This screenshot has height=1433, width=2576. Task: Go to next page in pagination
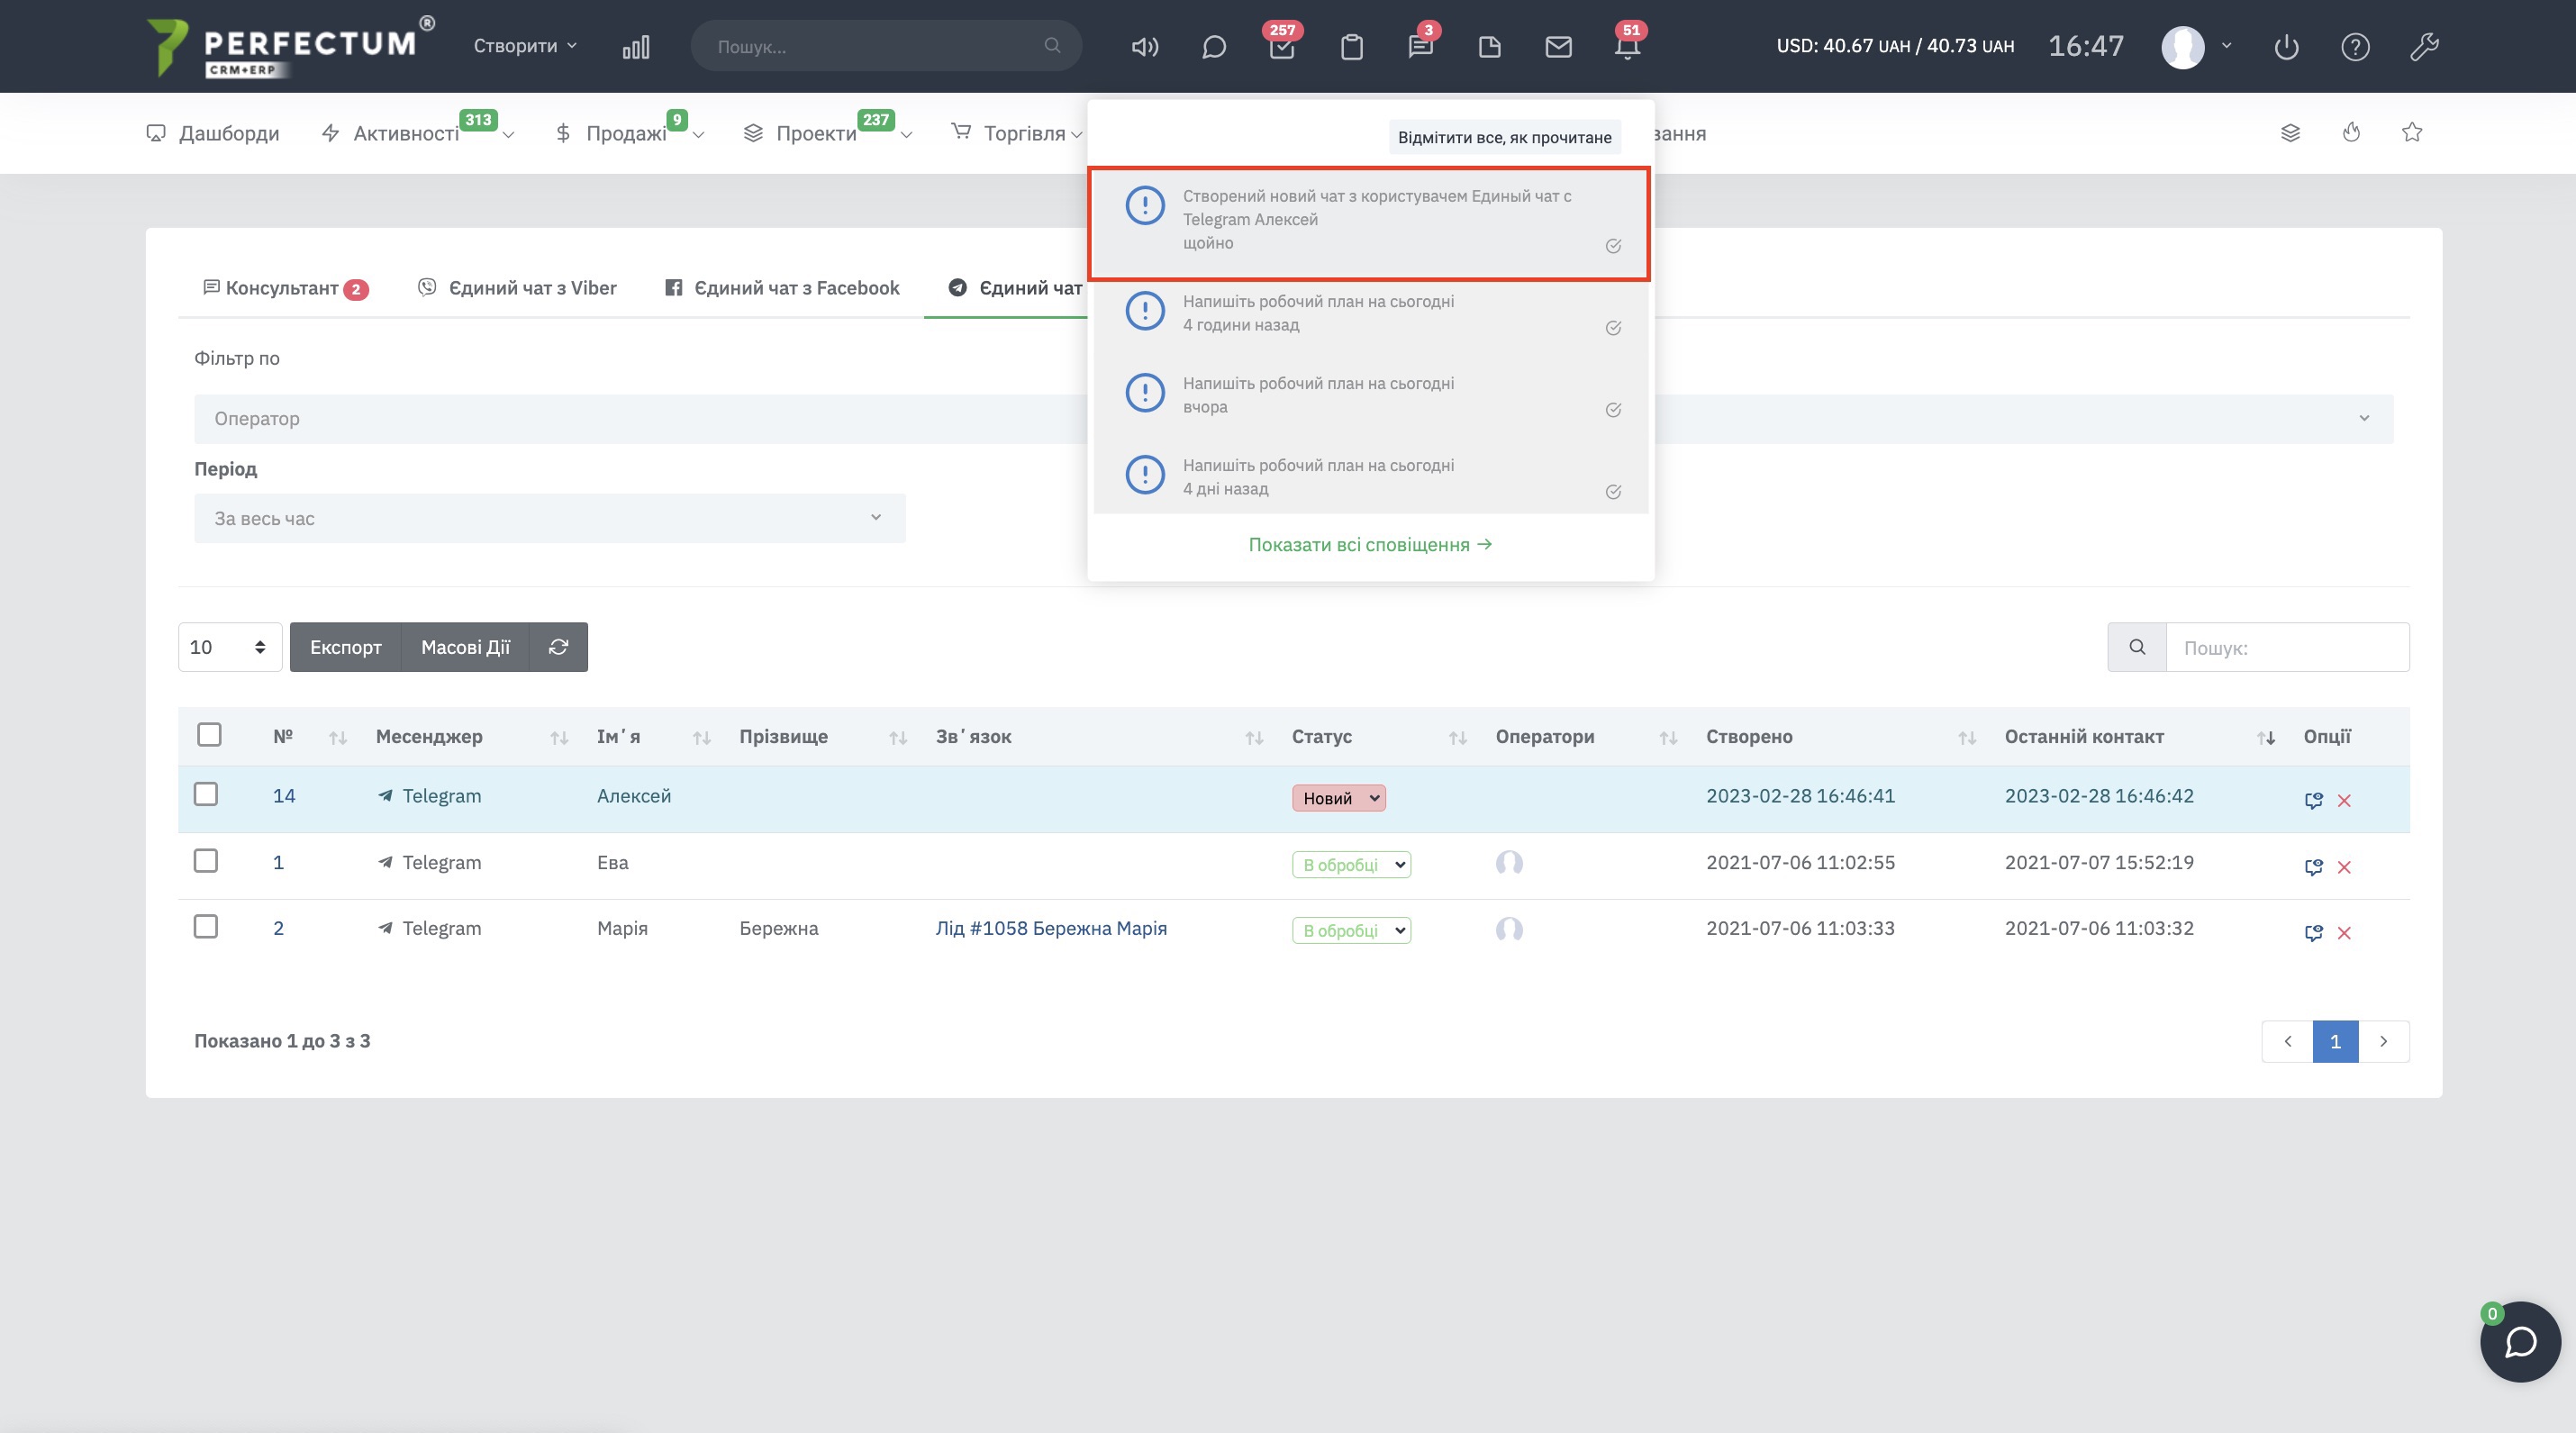[x=2384, y=1042]
